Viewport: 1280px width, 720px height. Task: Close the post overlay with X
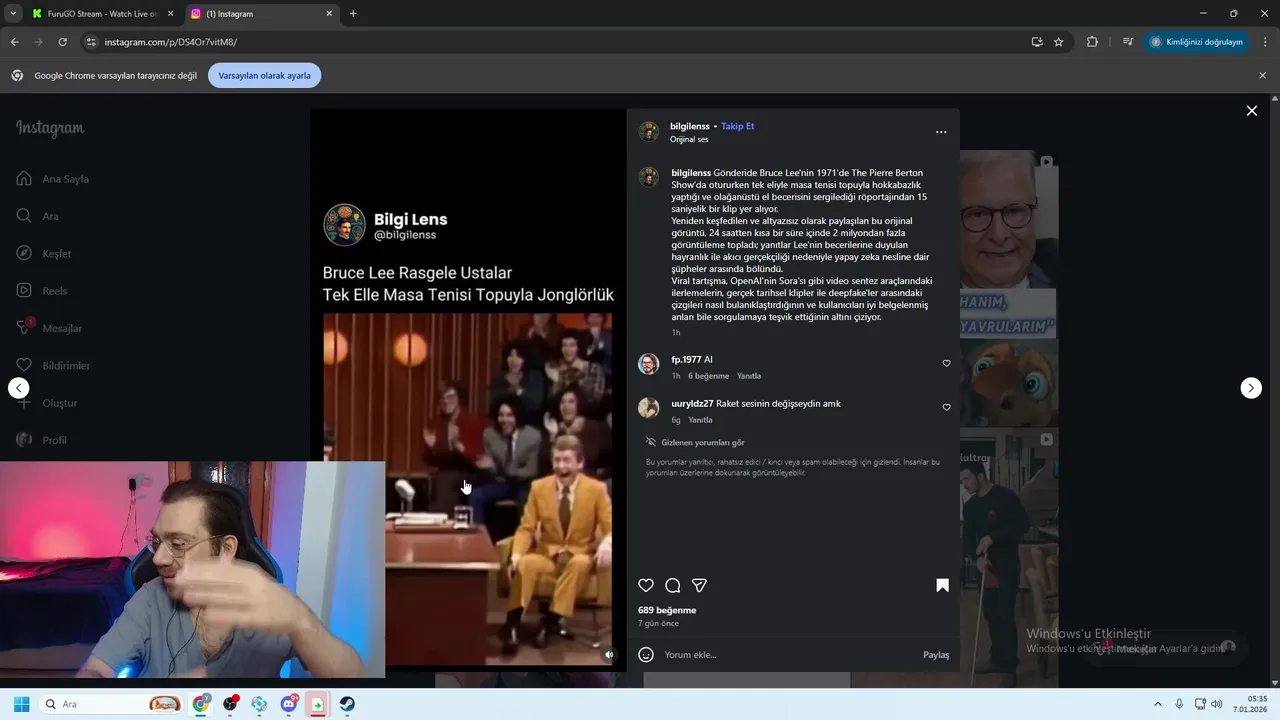click(x=1251, y=111)
